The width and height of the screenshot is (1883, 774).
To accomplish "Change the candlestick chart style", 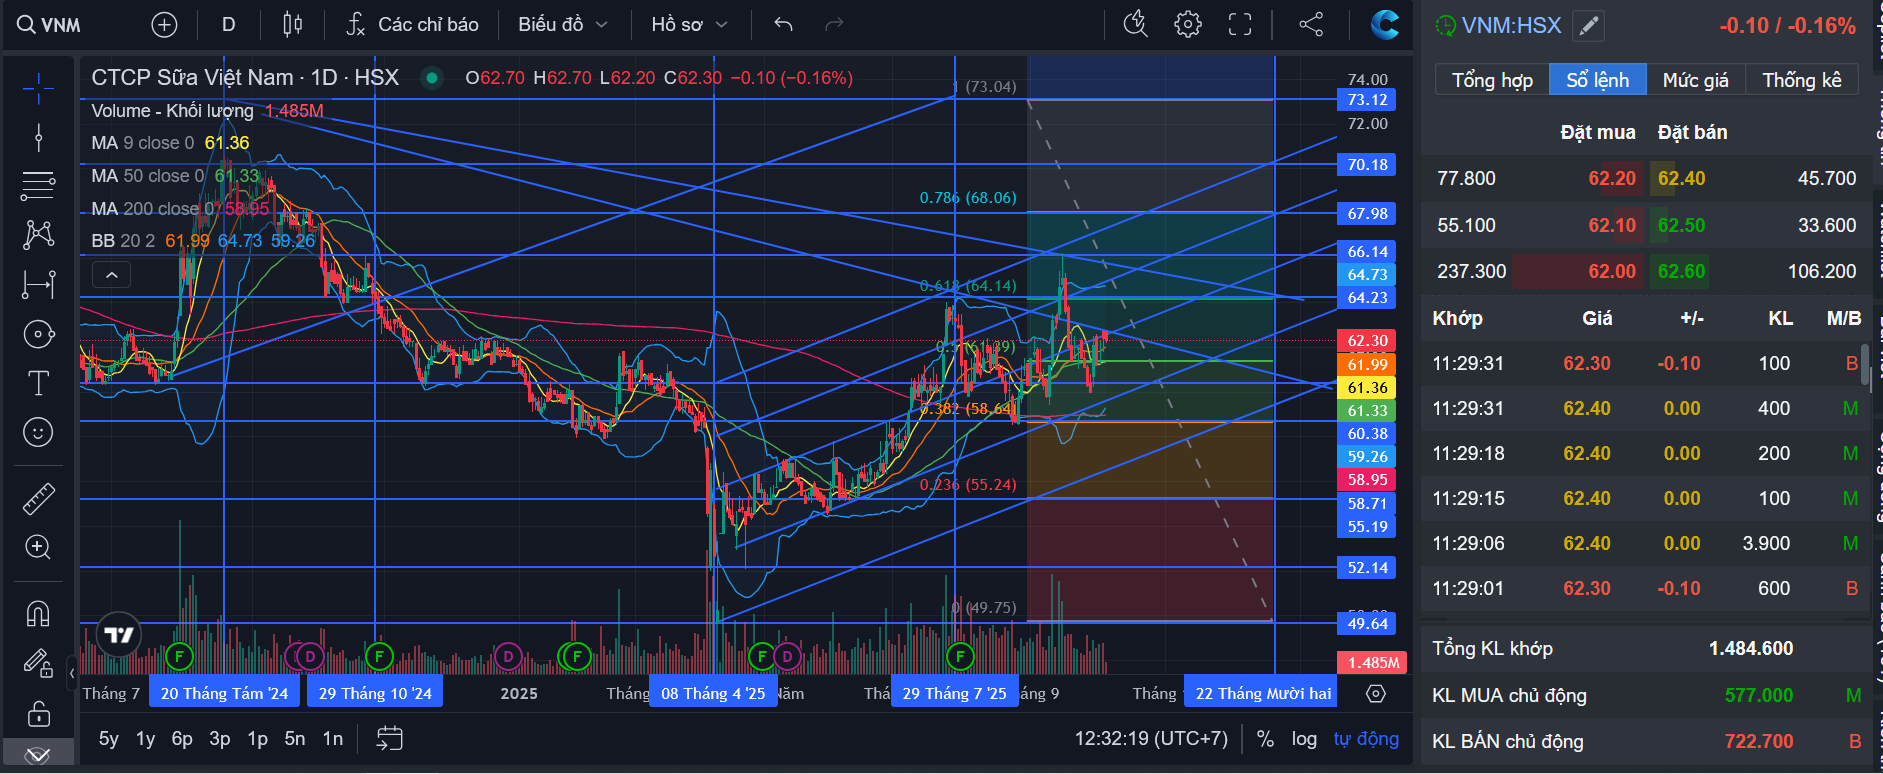I will pos(292,24).
